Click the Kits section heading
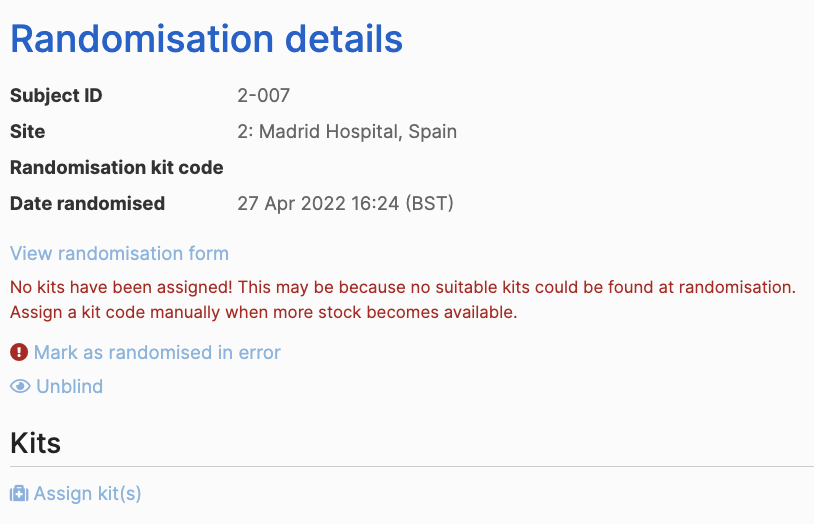Viewport: 814px width, 524px height. pyautogui.click(x=35, y=443)
